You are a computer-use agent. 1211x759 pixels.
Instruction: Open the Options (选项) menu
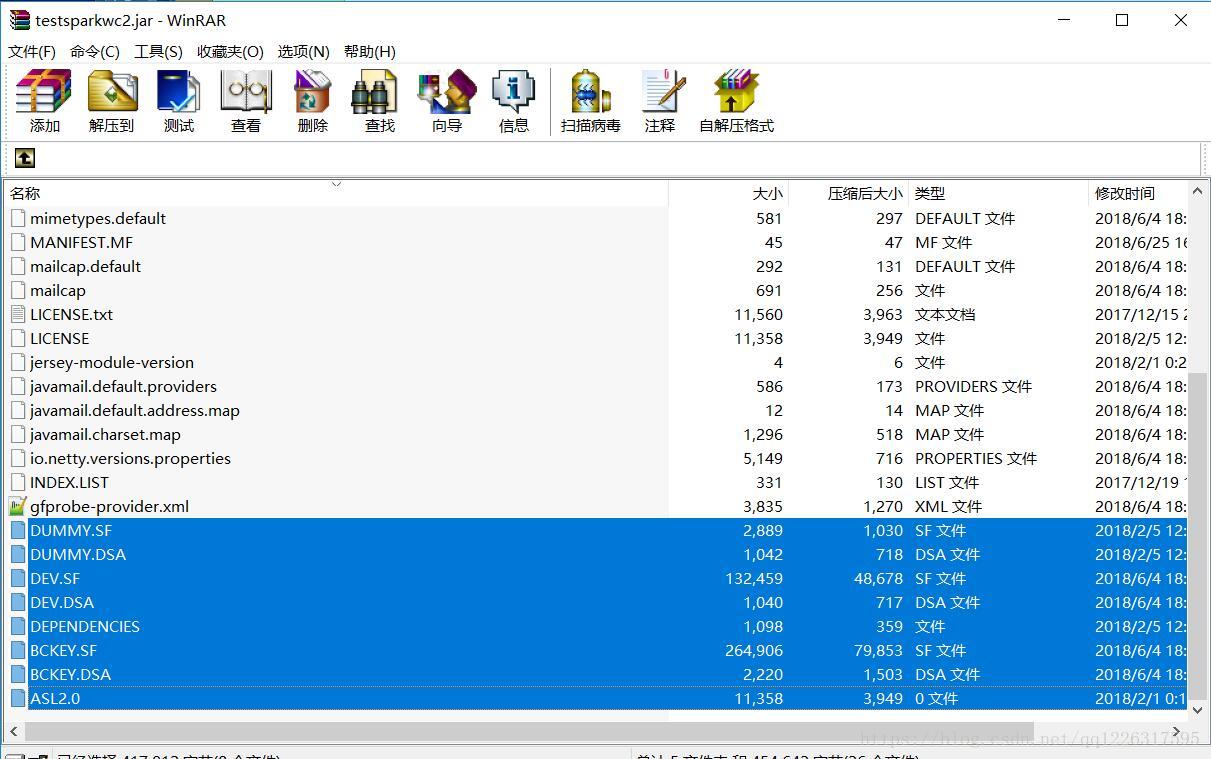click(x=304, y=51)
